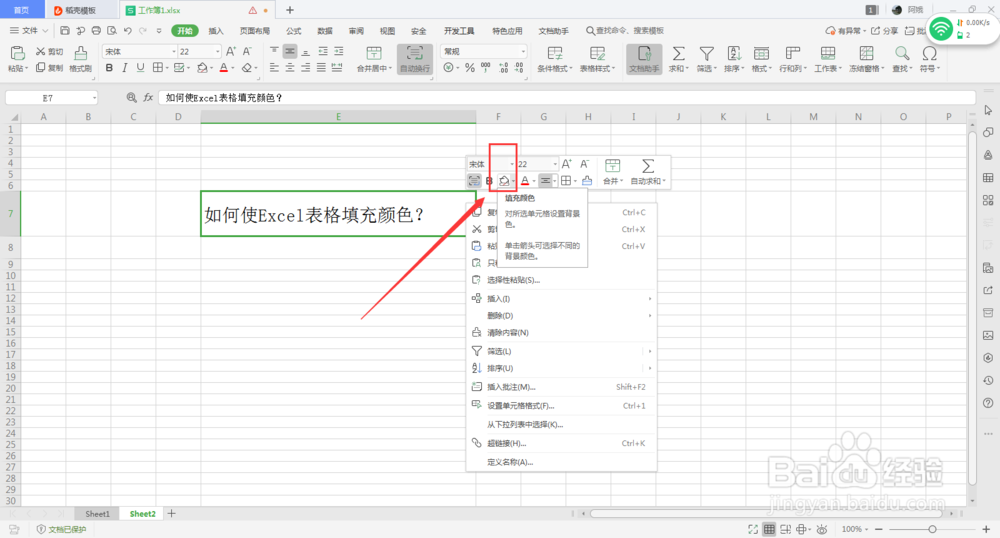Open the ribbon font size 22 dropdown

click(x=217, y=52)
